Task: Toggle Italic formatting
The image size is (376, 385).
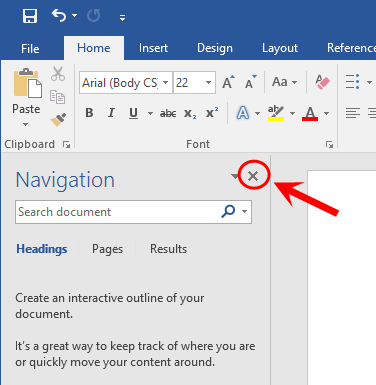Action: 111,113
